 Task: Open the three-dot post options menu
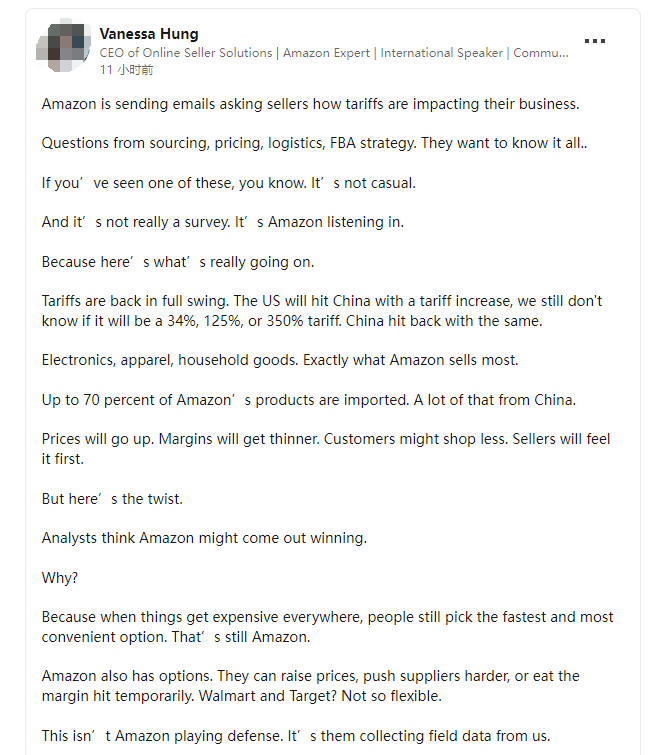click(595, 41)
